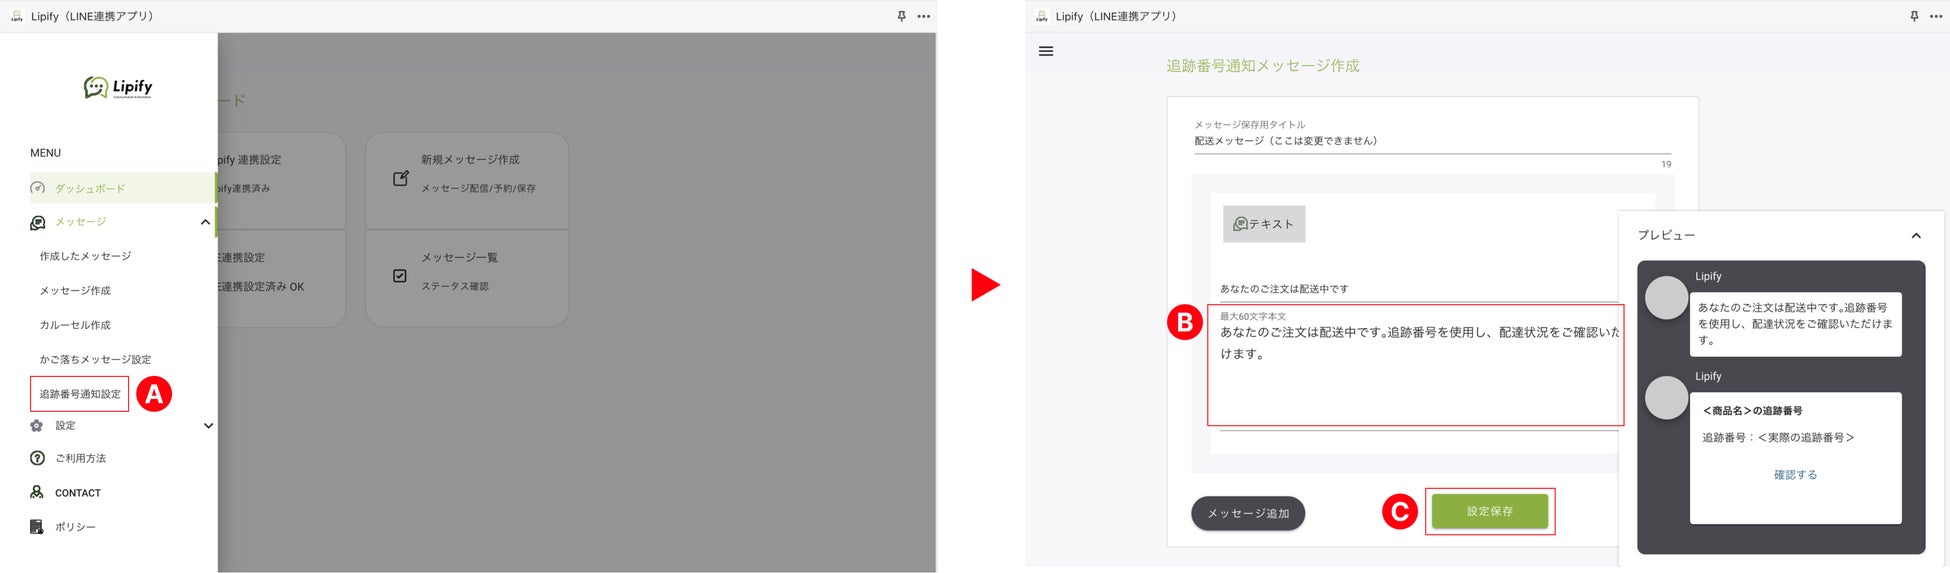Click ステータス確認 text on card

(455, 286)
